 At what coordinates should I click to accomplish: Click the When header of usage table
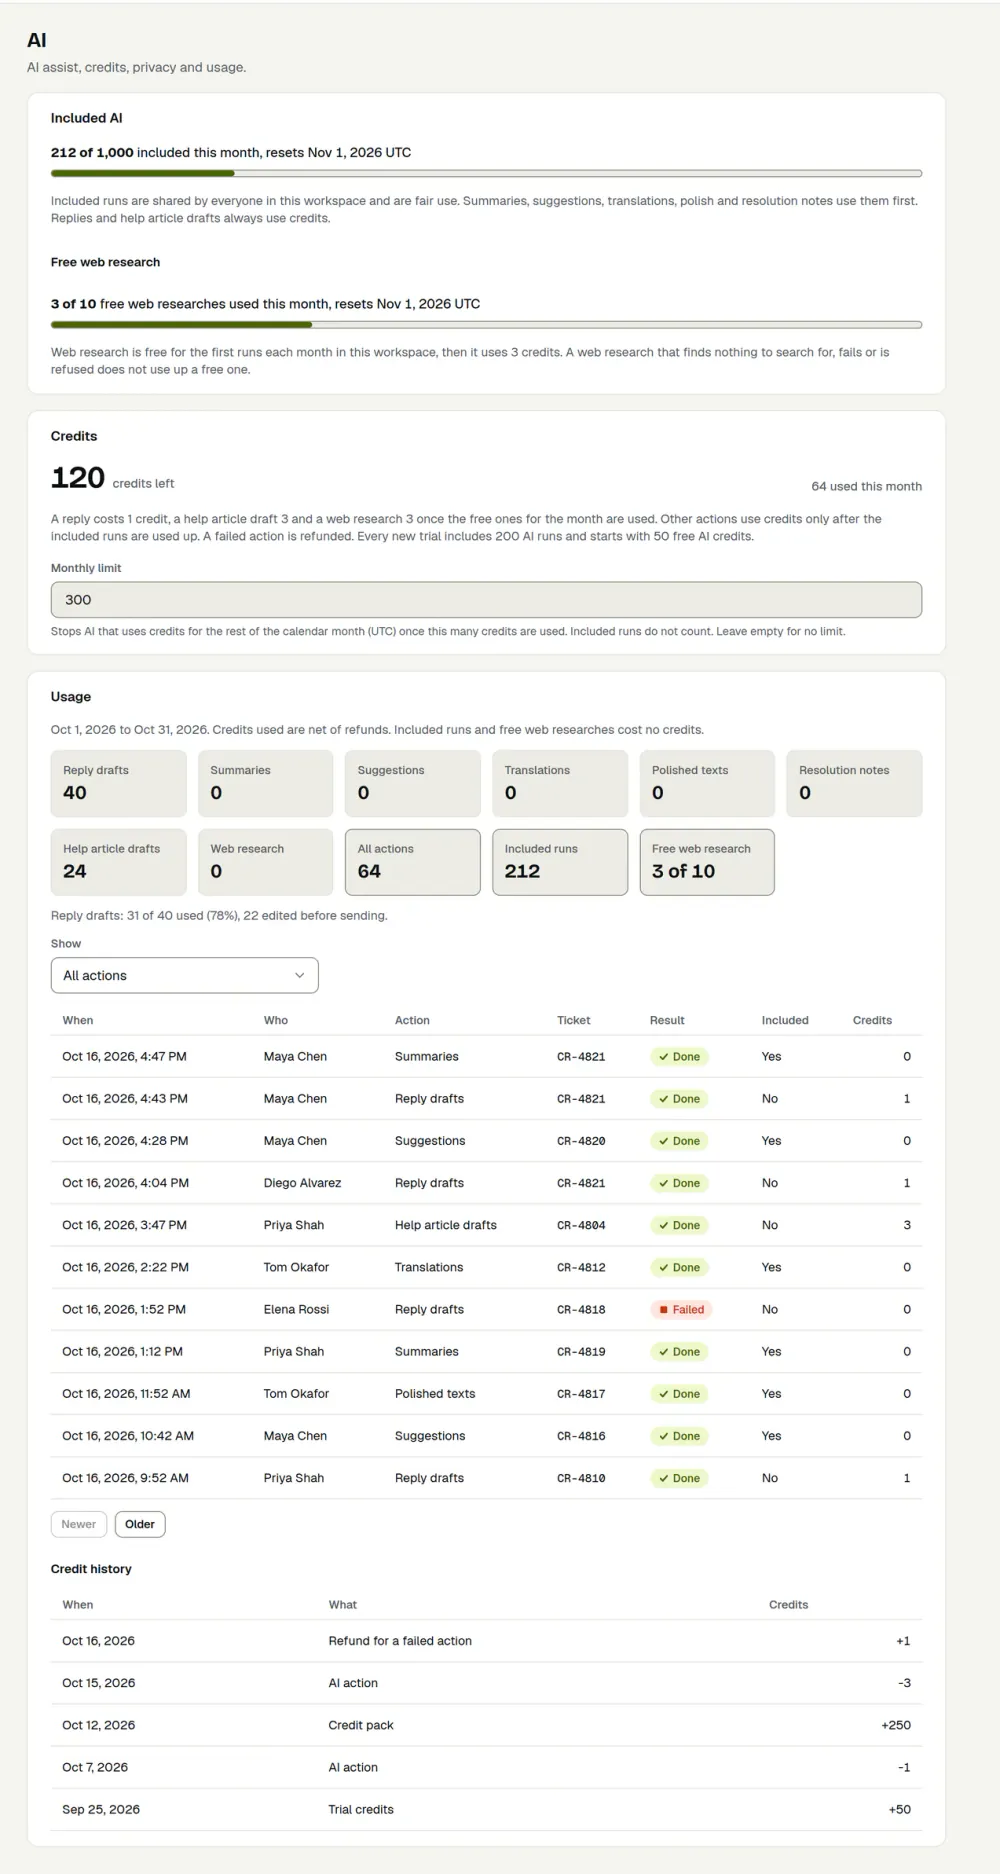tap(78, 1020)
